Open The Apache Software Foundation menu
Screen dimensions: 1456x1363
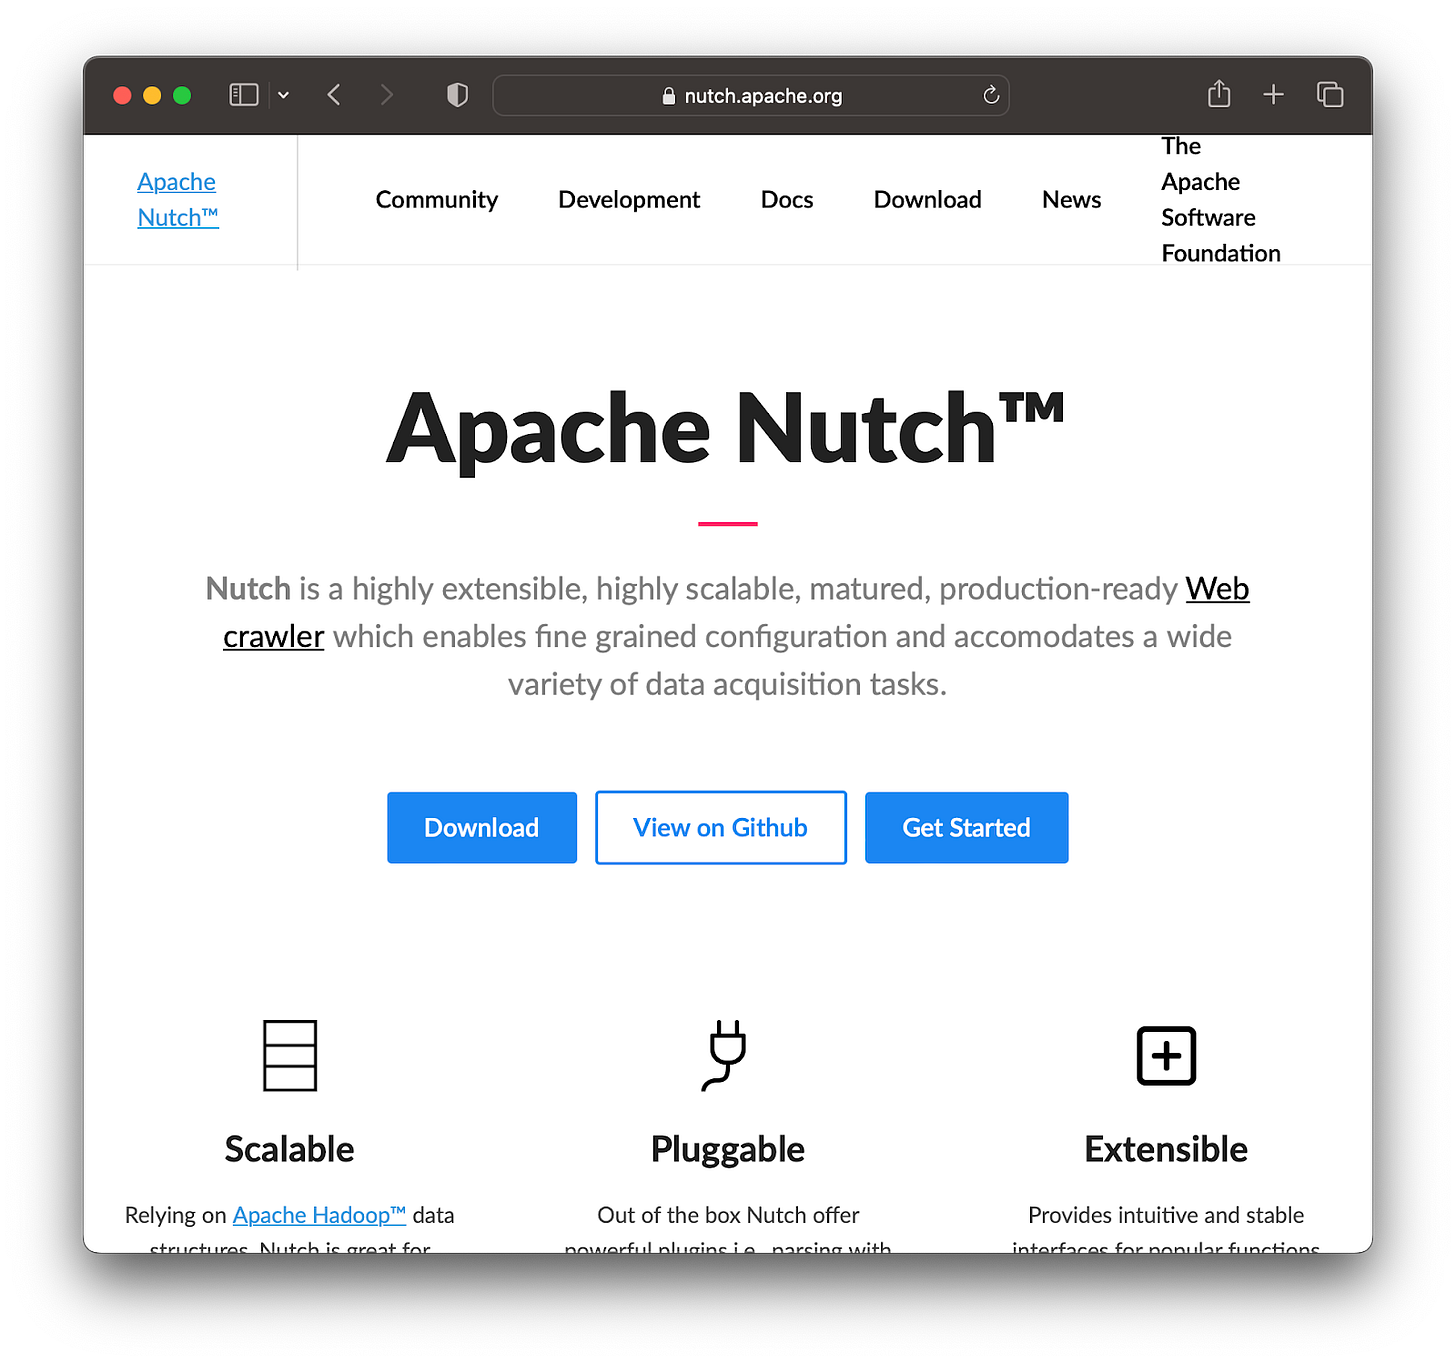[x=1221, y=200]
